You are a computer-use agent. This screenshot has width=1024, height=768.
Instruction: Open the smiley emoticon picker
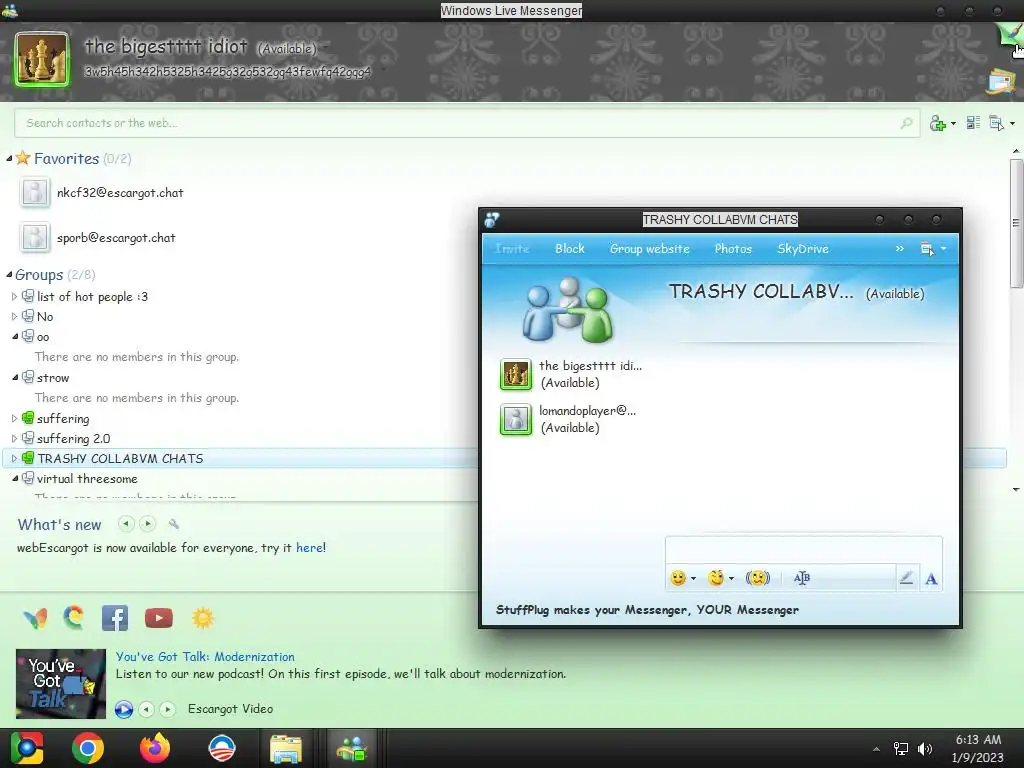coord(679,578)
